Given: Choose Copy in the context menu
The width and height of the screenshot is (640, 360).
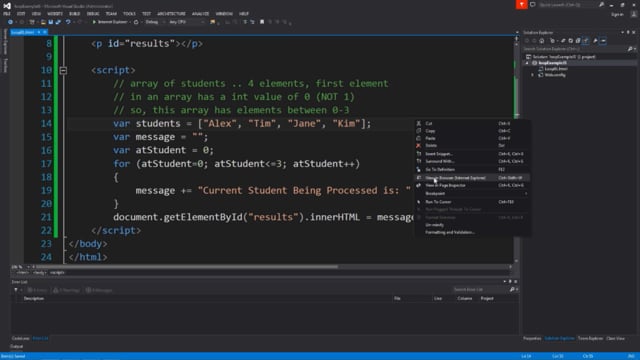Looking at the screenshot, I should (x=472, y=131).
